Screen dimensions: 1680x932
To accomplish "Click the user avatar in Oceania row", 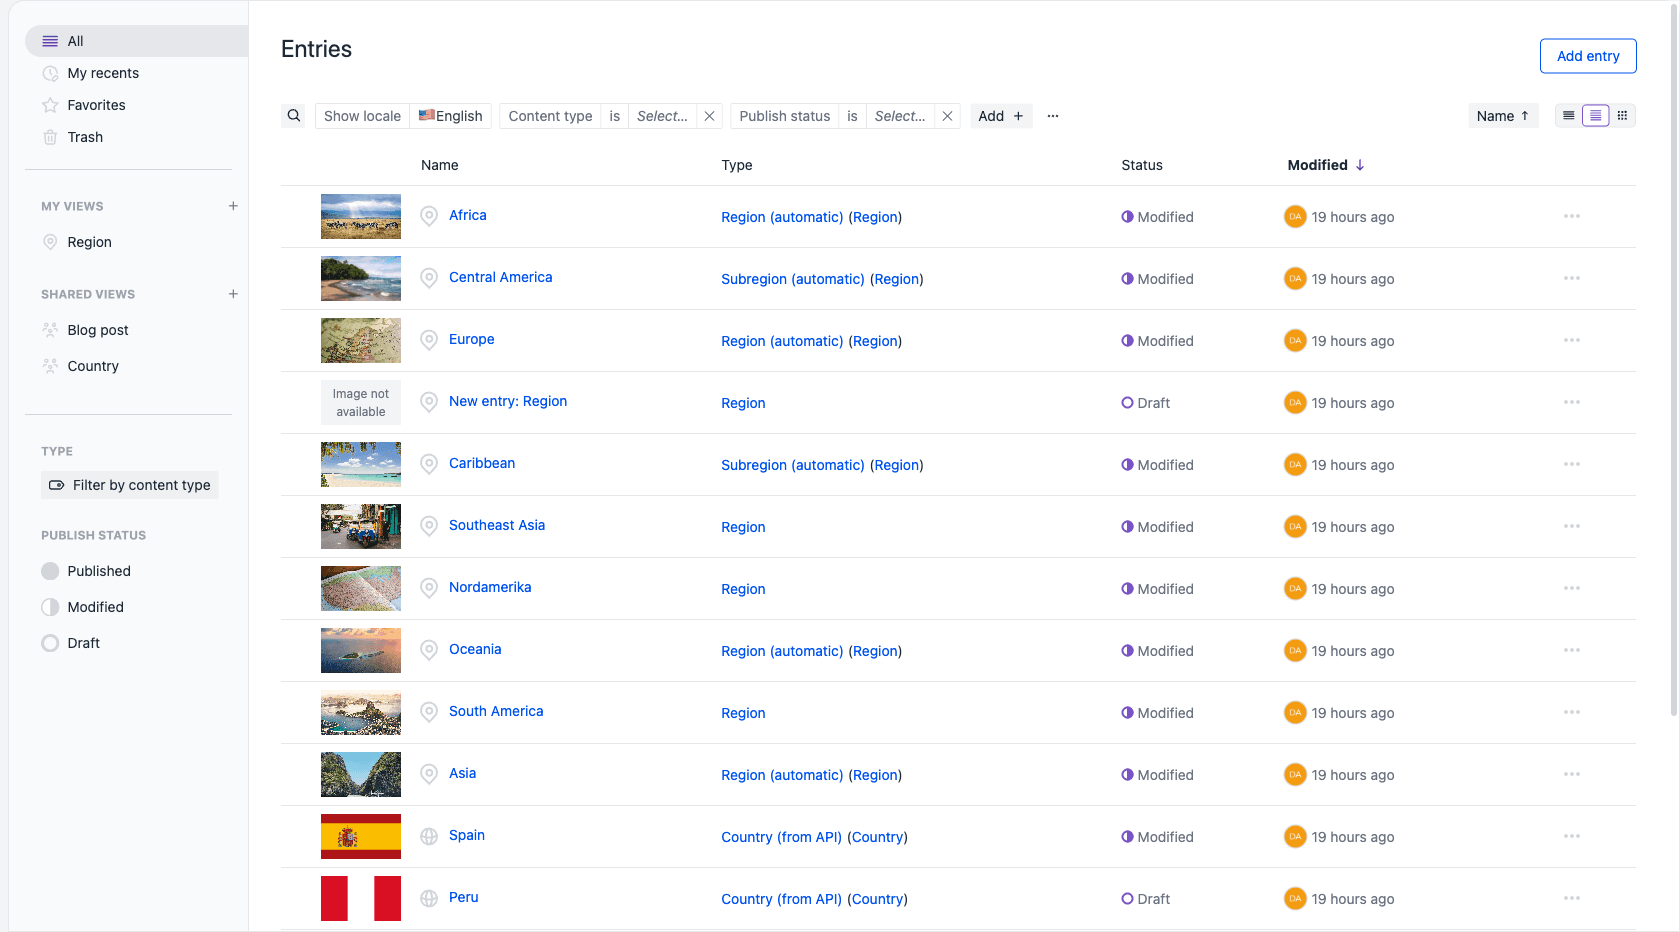I will click(x=1295, y=650).
